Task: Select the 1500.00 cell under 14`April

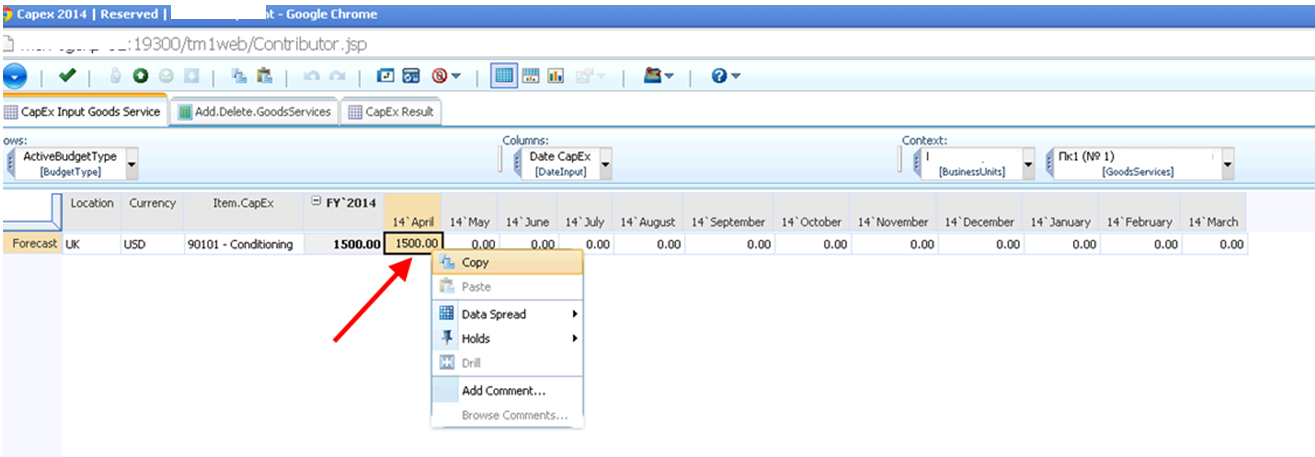Action: 414,244
